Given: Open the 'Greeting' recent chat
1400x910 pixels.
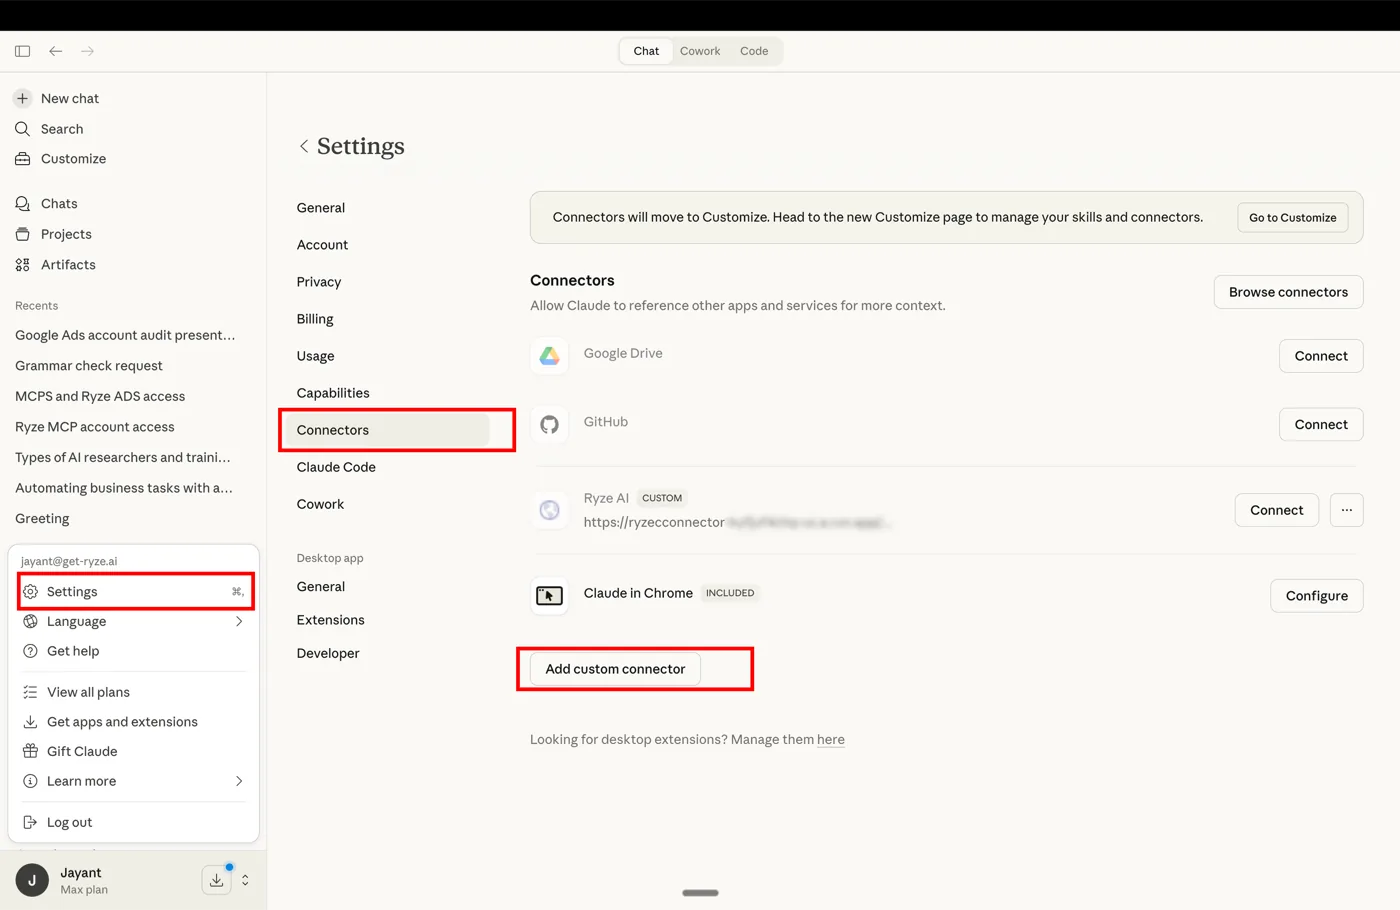Looking at the screenshot, I should [42, 519].
